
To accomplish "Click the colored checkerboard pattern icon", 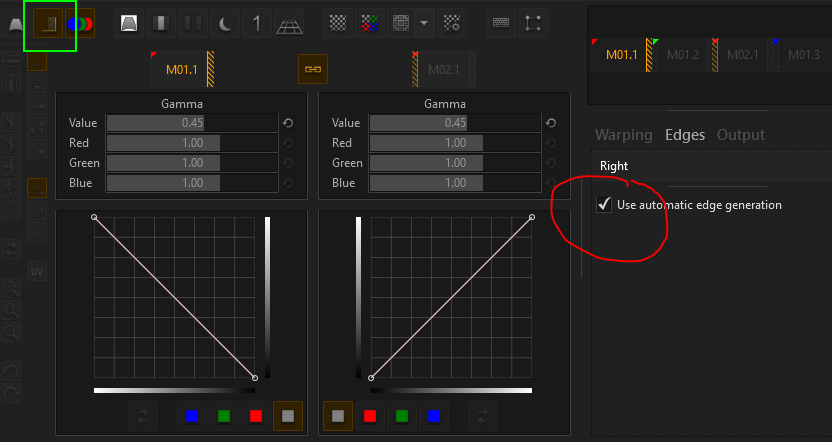I will [370, 24].
